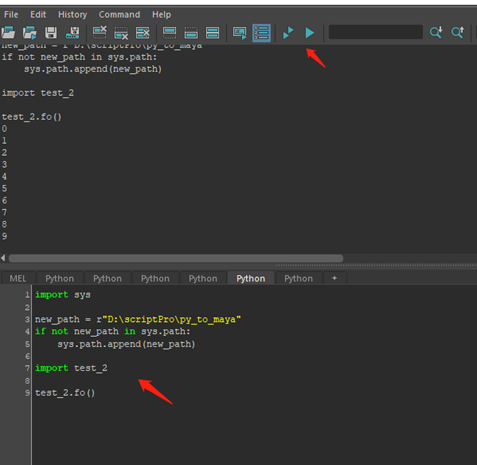477x465 pixels.
Task: Click the Show History pane icon
Action: 169,33
